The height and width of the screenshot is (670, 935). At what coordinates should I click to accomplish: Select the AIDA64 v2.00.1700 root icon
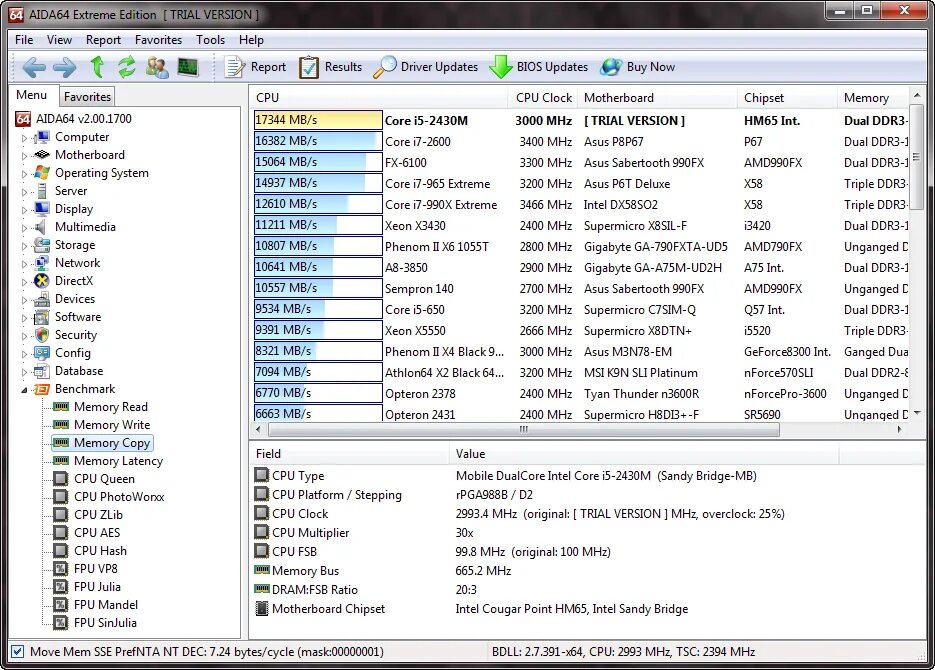coord(23,119)
